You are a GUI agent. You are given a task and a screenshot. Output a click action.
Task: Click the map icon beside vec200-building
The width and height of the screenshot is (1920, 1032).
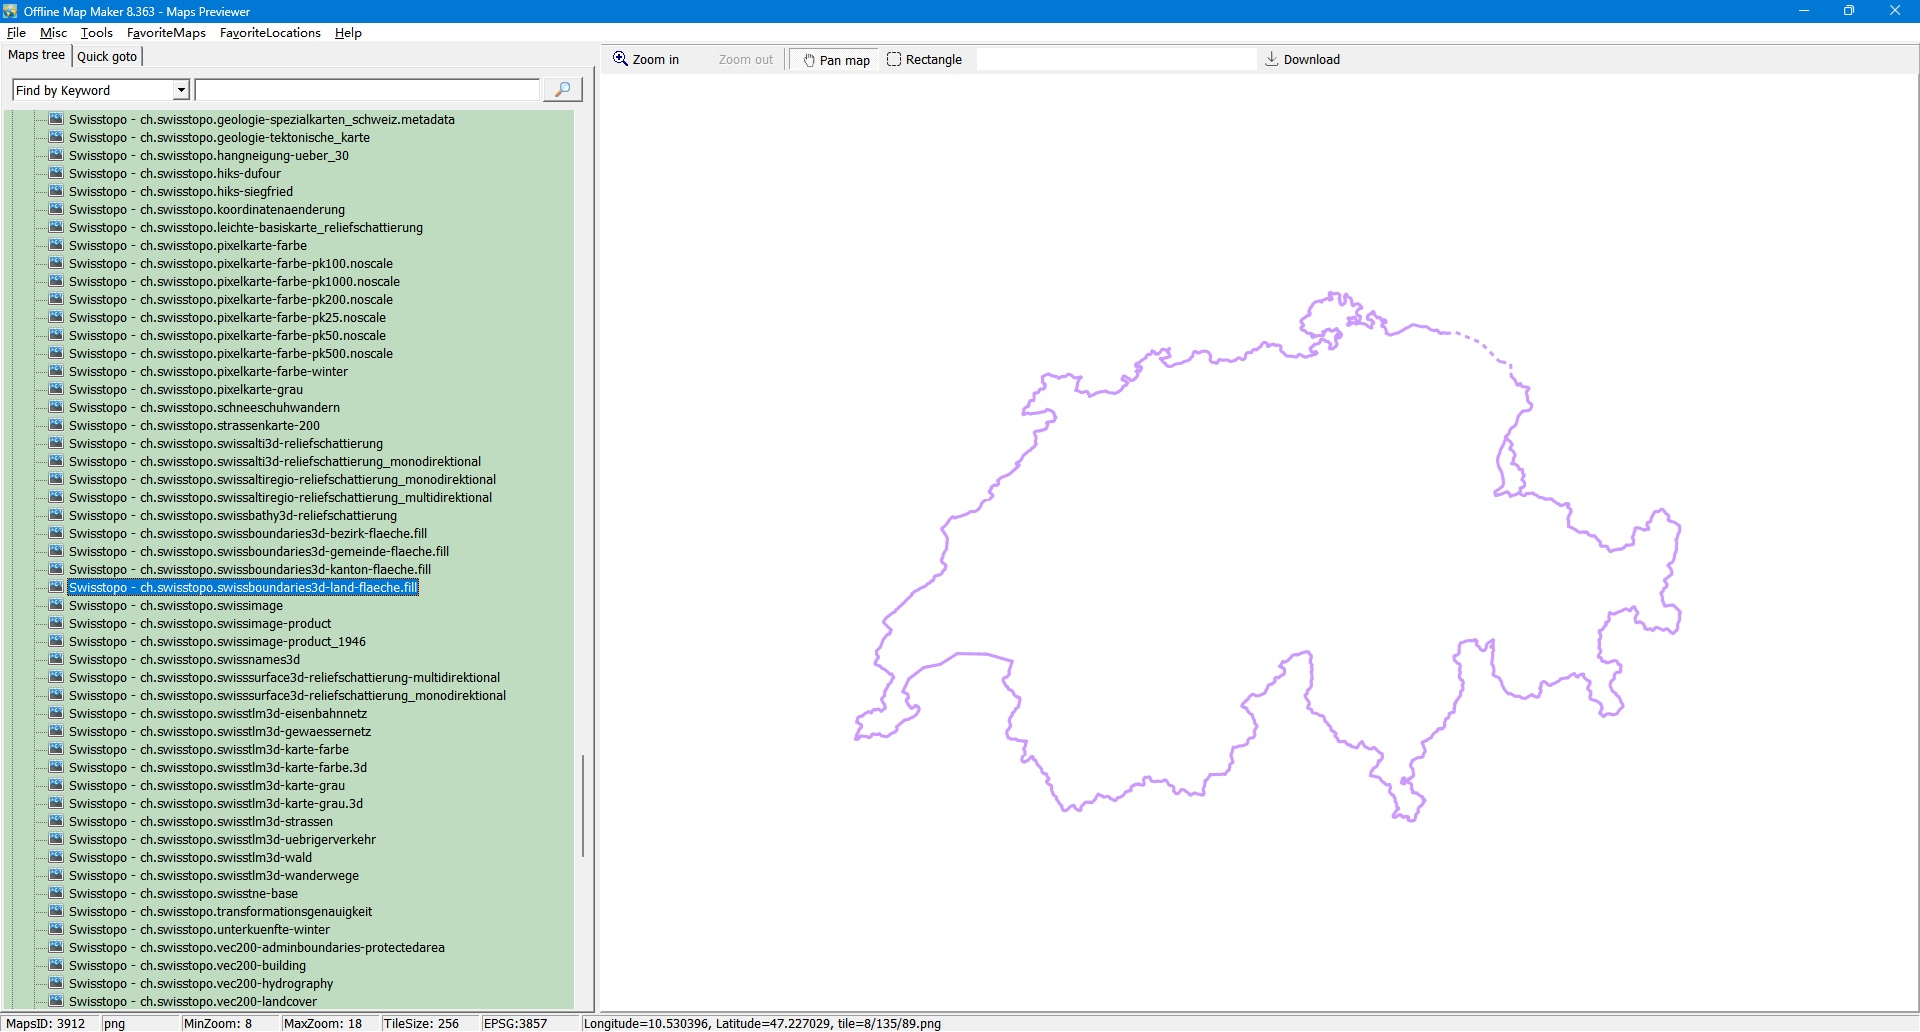click(56, 965)
